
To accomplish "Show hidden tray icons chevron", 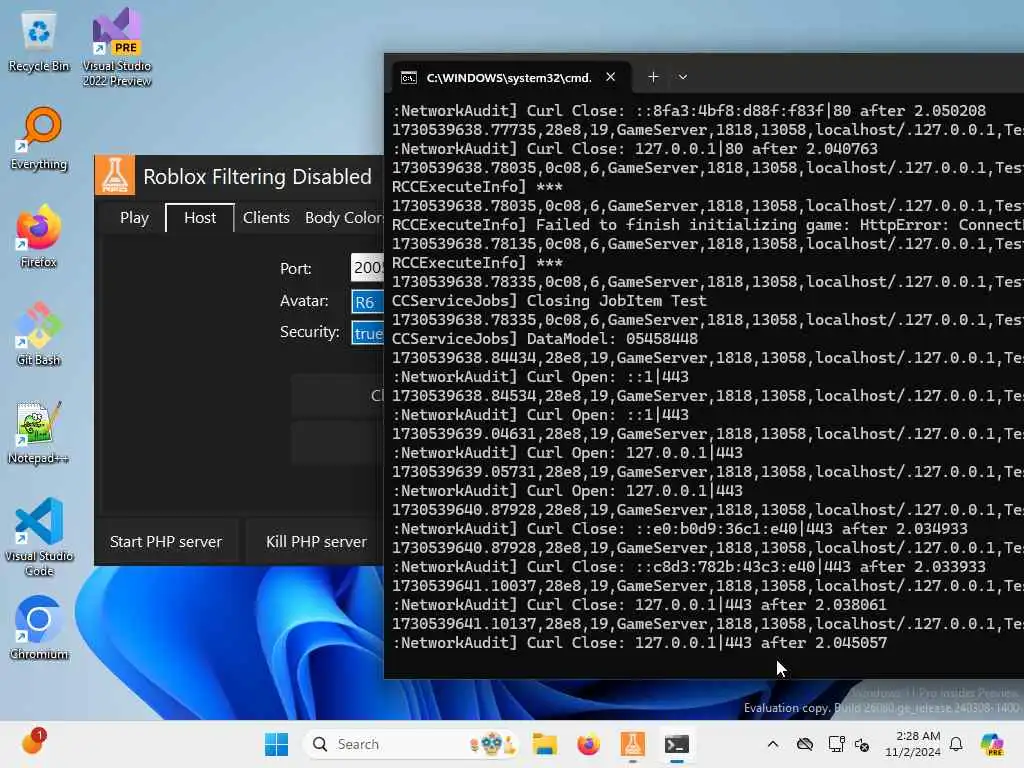I will pyautogui.click(x=773, y=744).
